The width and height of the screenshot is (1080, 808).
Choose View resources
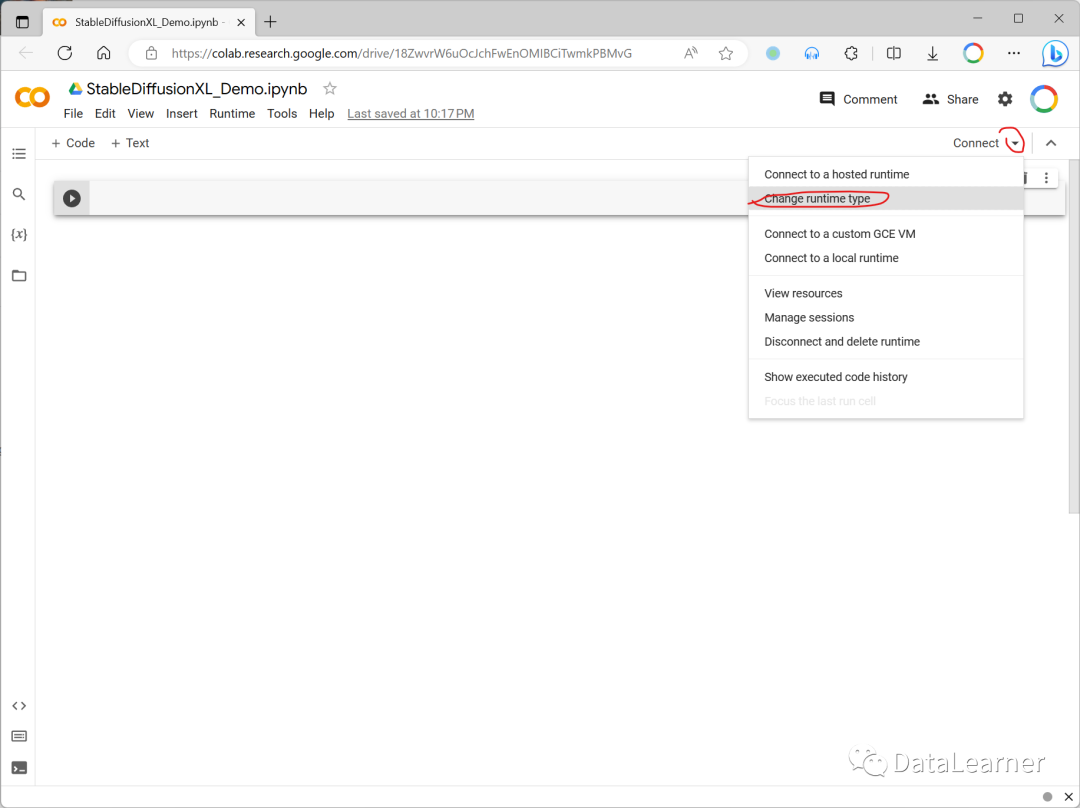click(x=886, y=293)
